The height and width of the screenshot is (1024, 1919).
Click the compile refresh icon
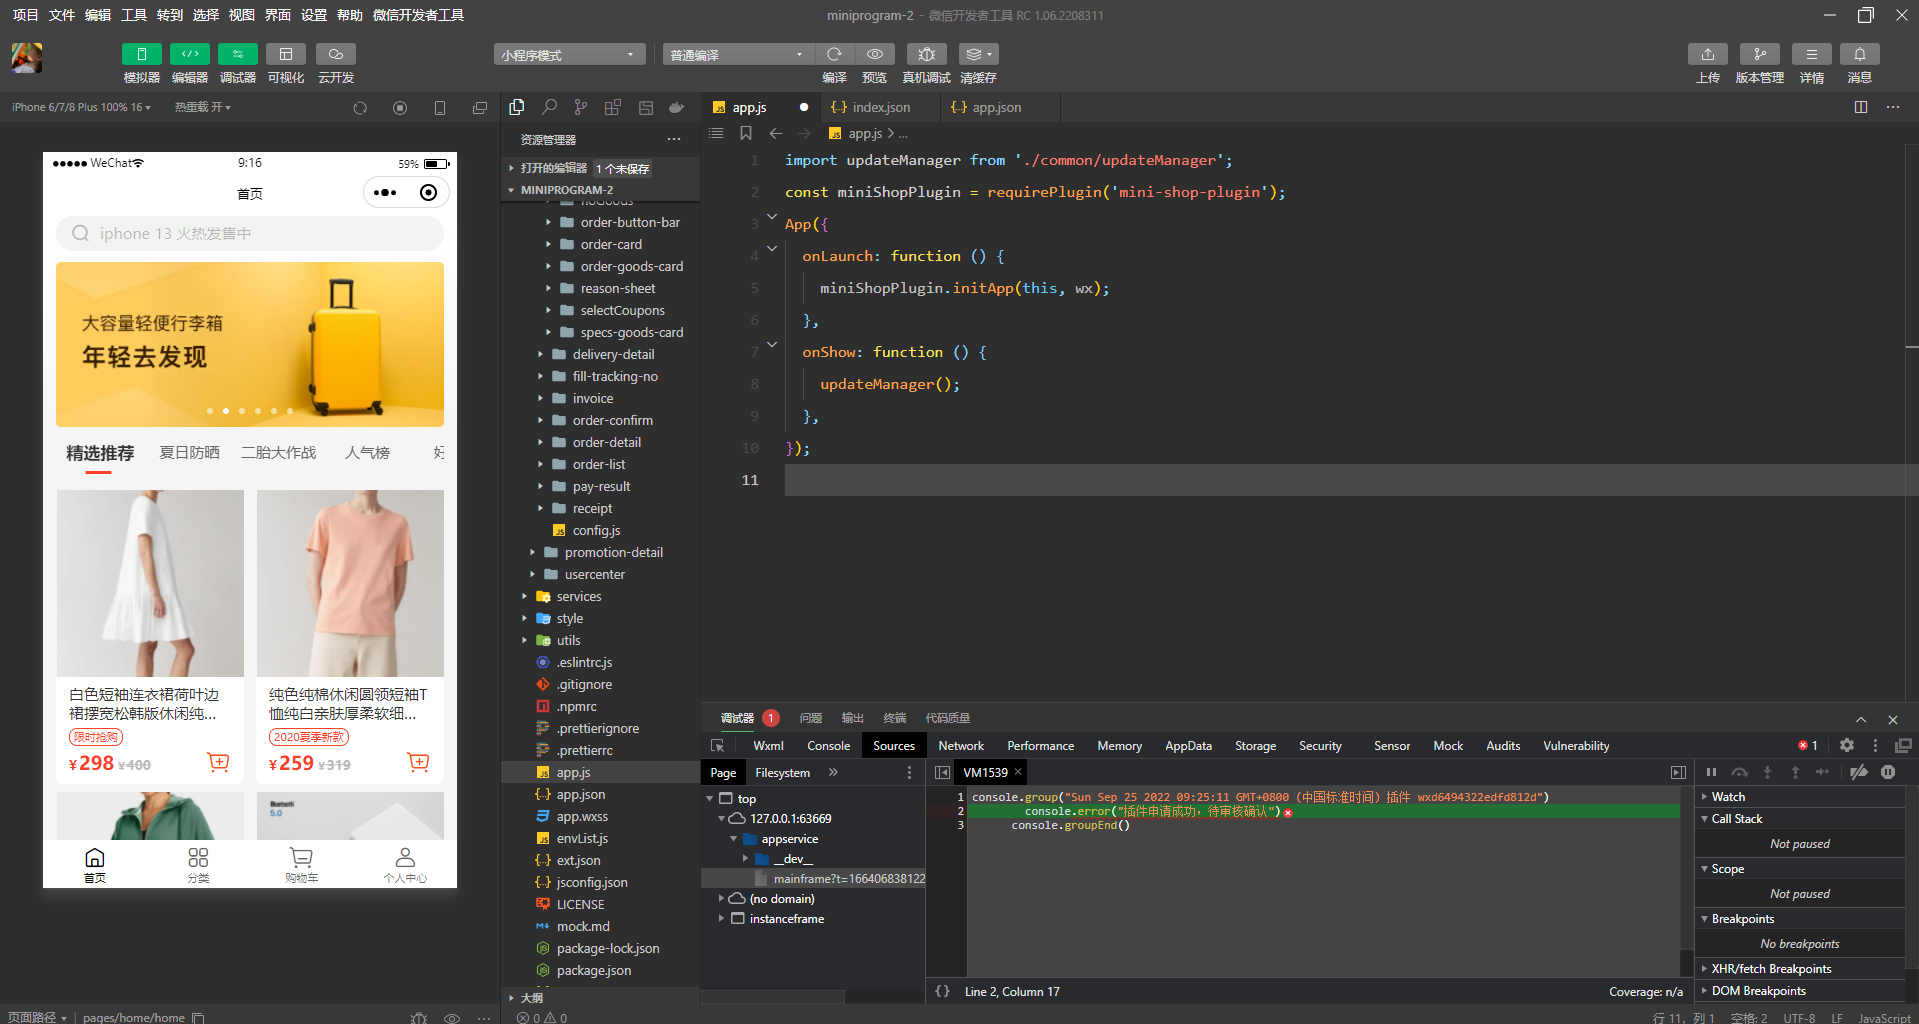coord(834,54)
